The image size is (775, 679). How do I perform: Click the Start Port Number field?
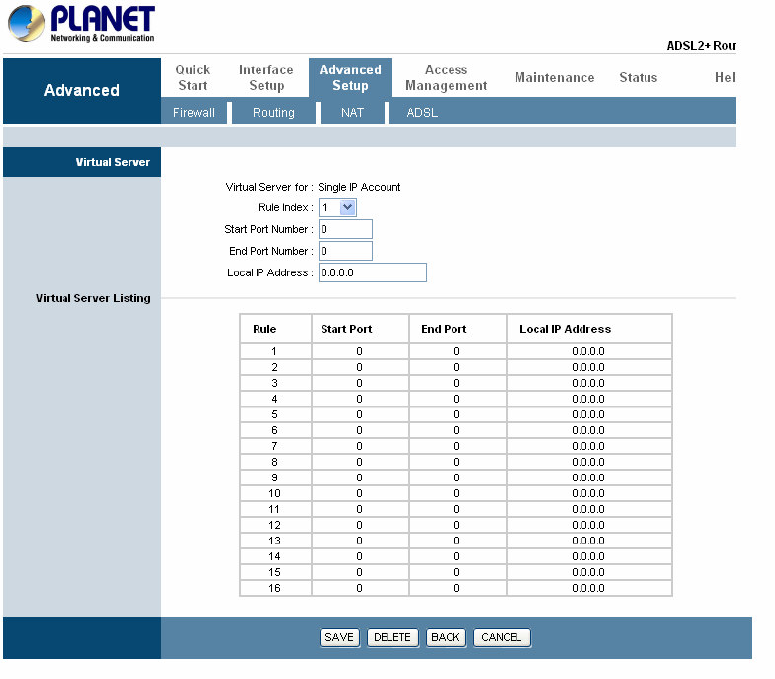(346, 229)
